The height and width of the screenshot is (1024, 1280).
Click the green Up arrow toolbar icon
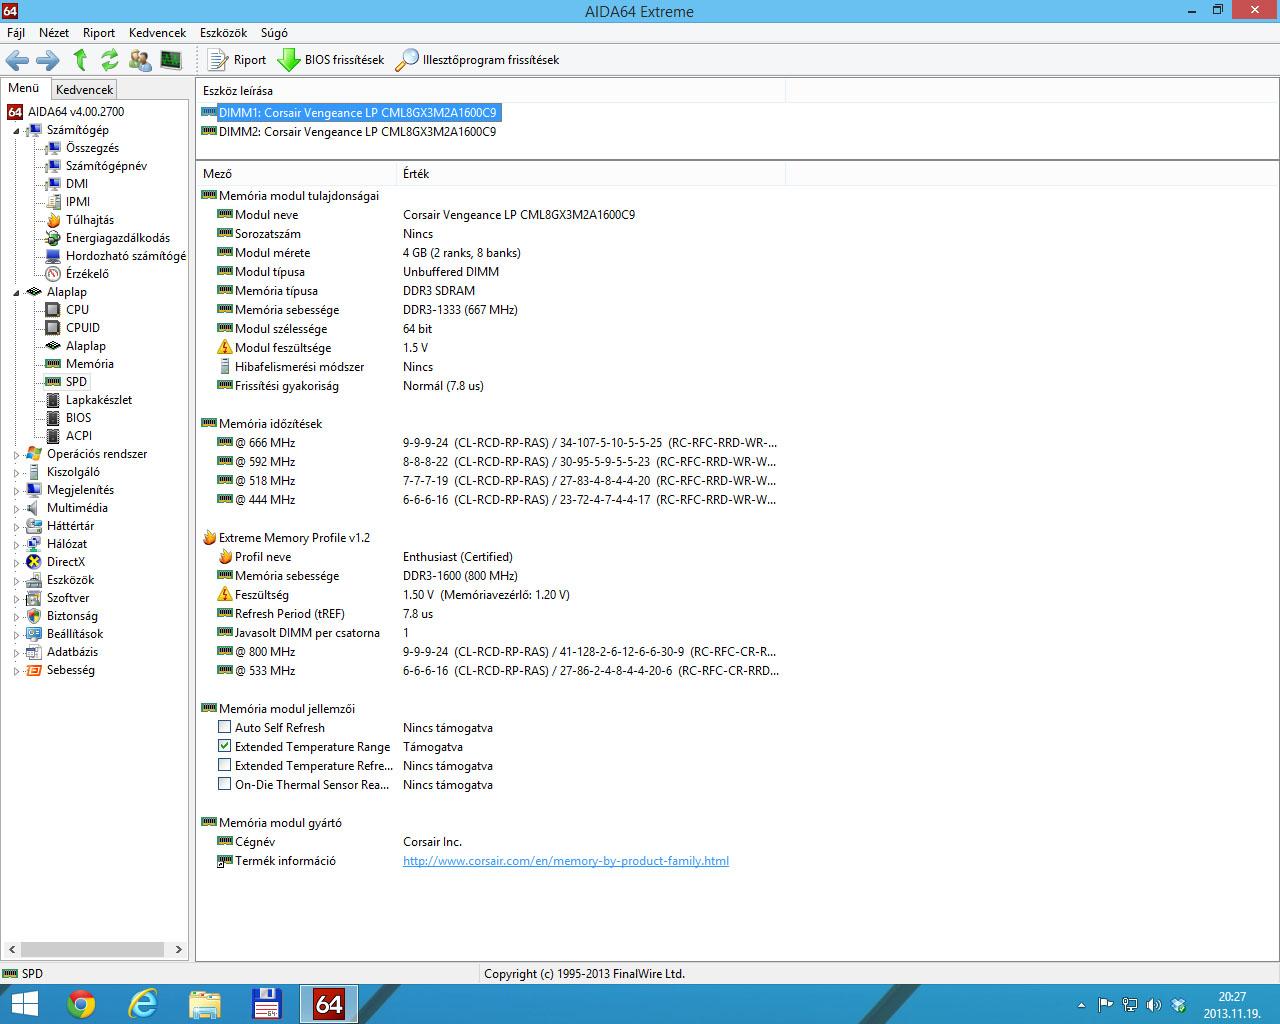(80, 60)
